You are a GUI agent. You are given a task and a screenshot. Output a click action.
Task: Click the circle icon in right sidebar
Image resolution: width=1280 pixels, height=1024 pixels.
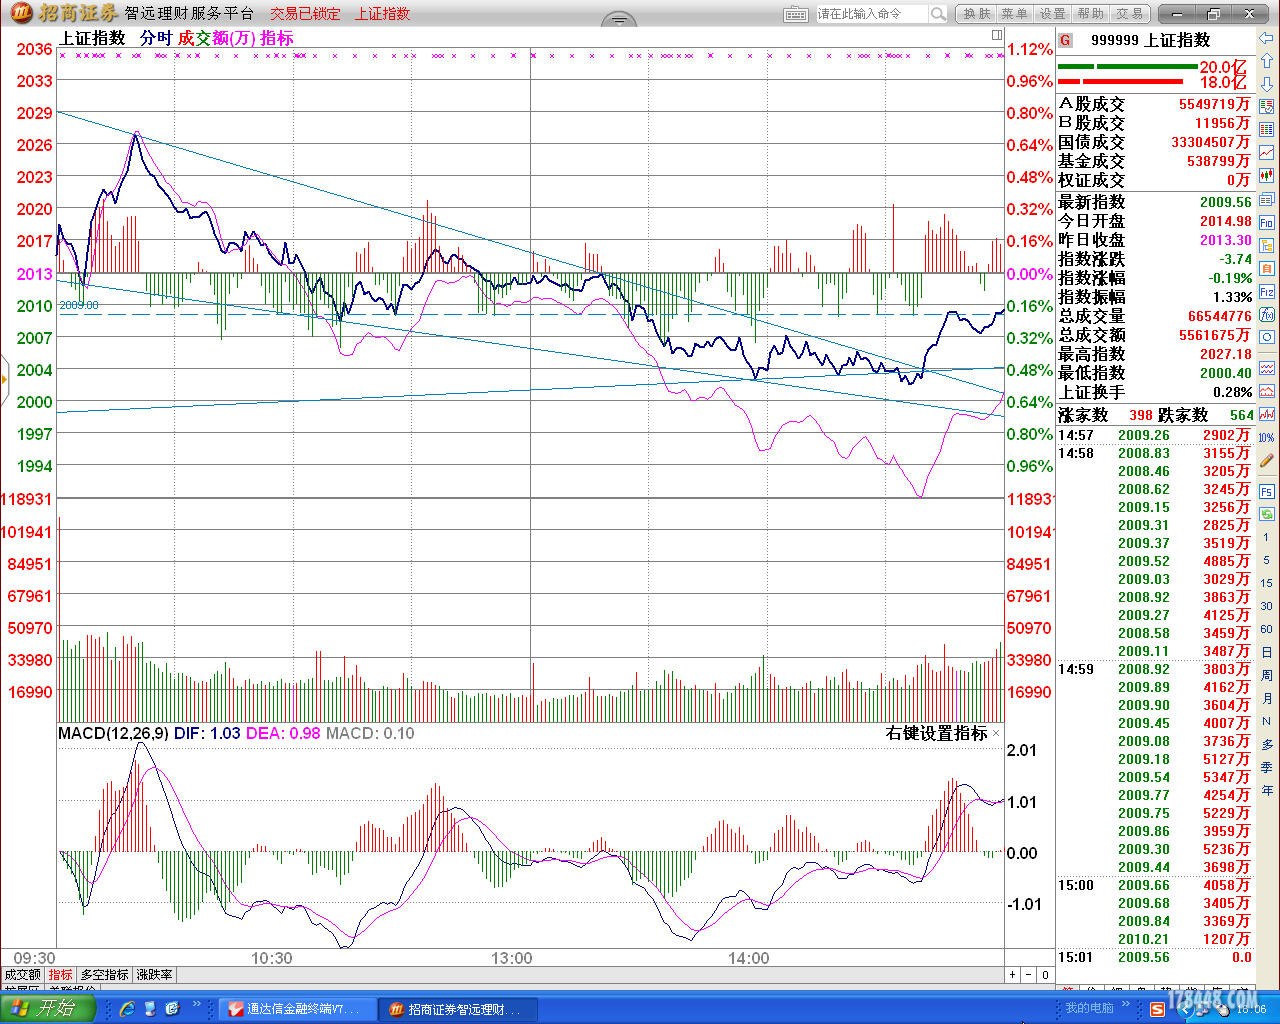(1267, 337)
